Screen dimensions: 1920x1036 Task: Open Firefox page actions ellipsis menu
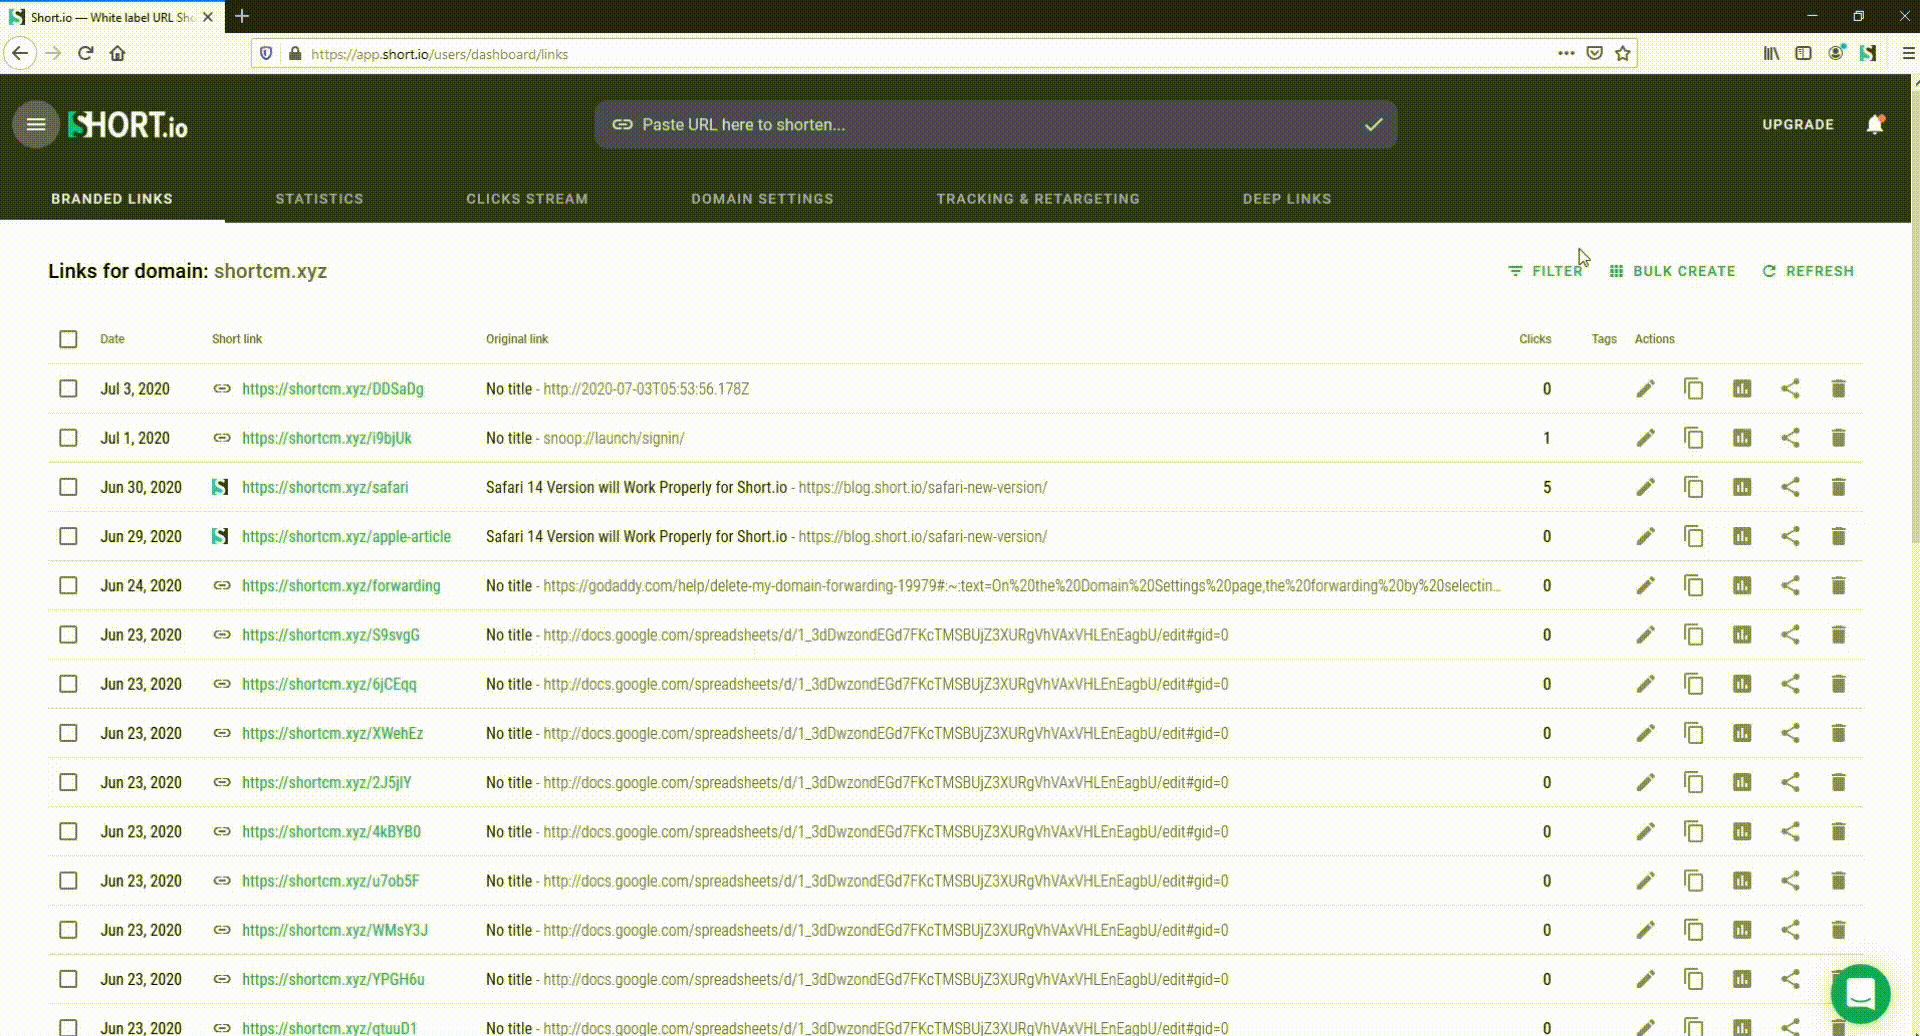pyautogui.click(x=1566, y=54)
